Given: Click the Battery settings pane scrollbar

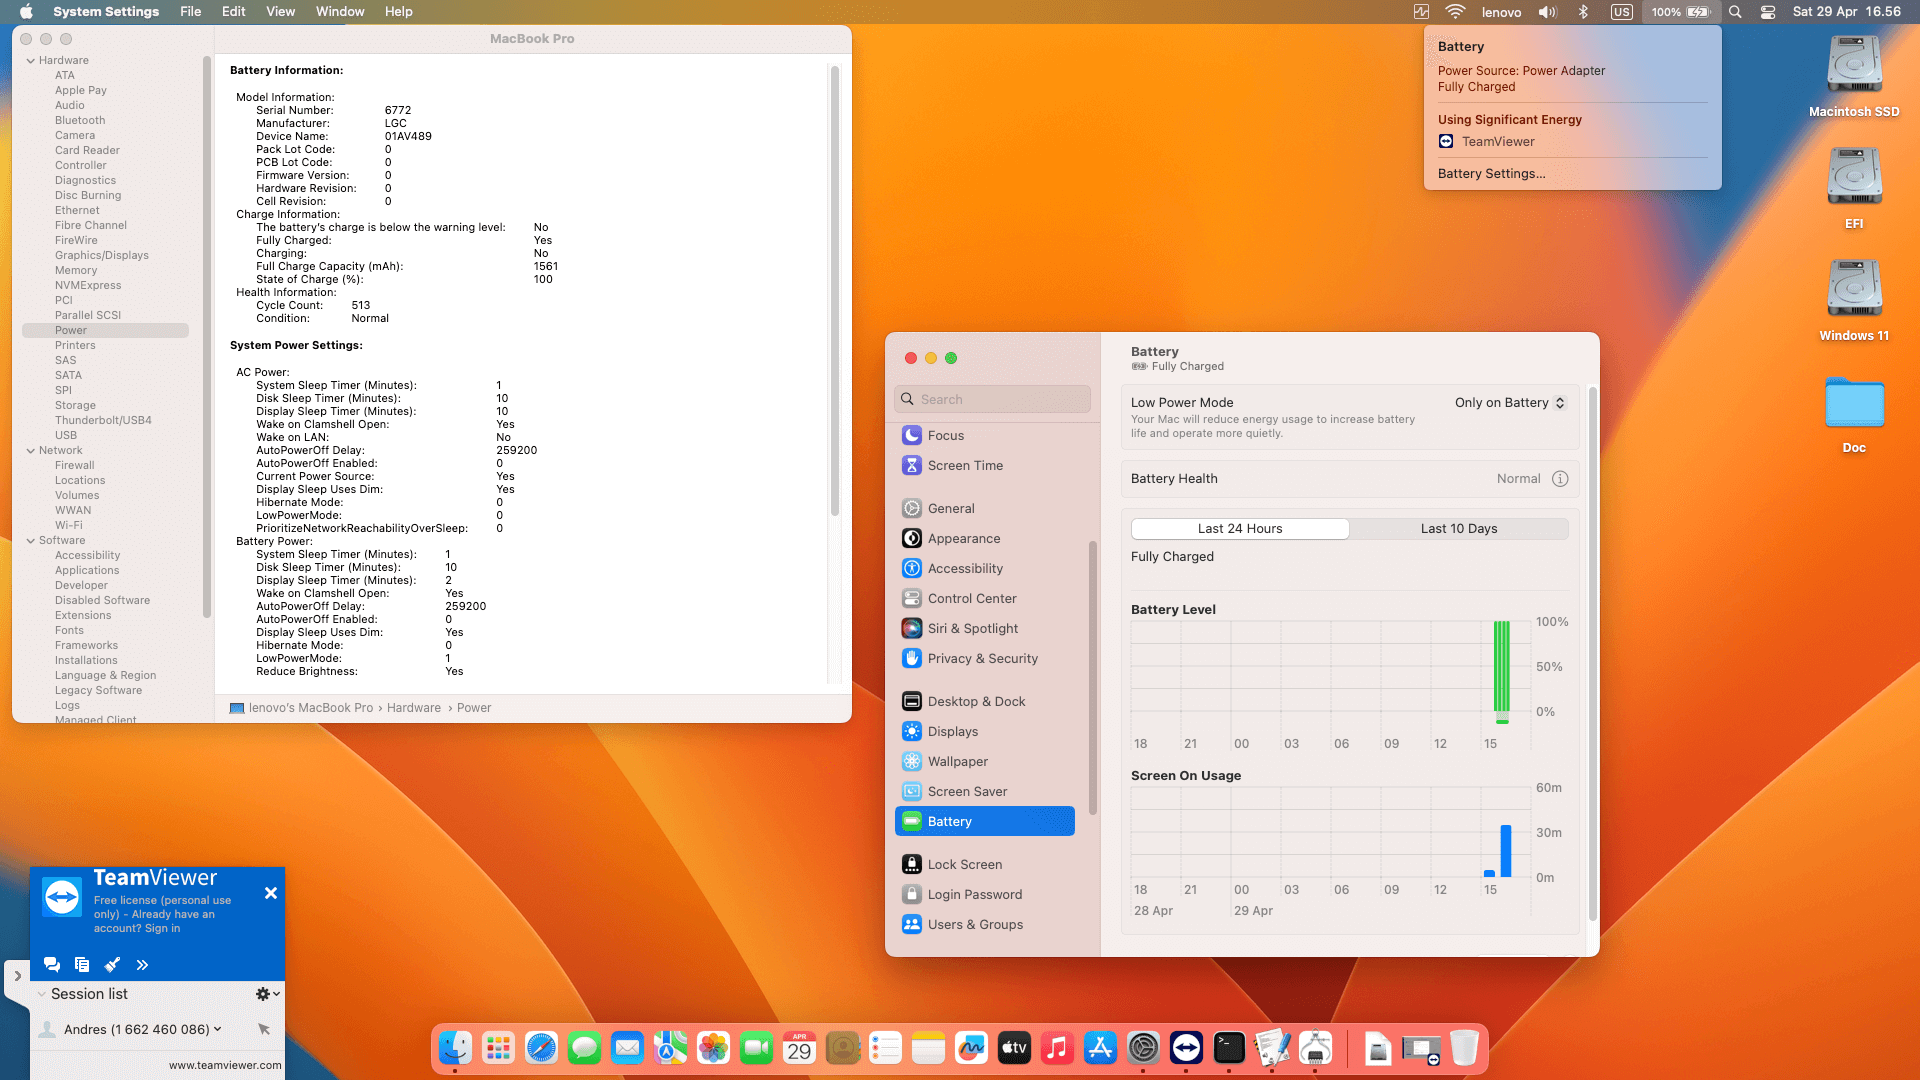Looking at the screenshot, I should point(1593,655).
